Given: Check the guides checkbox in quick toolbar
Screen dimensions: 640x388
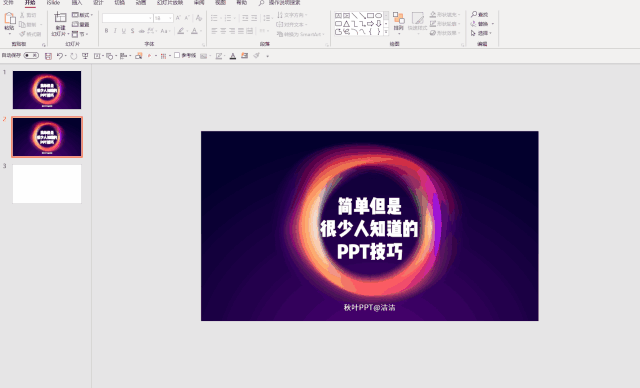Looking at the screenshot, I should click(x=177, y=55).
